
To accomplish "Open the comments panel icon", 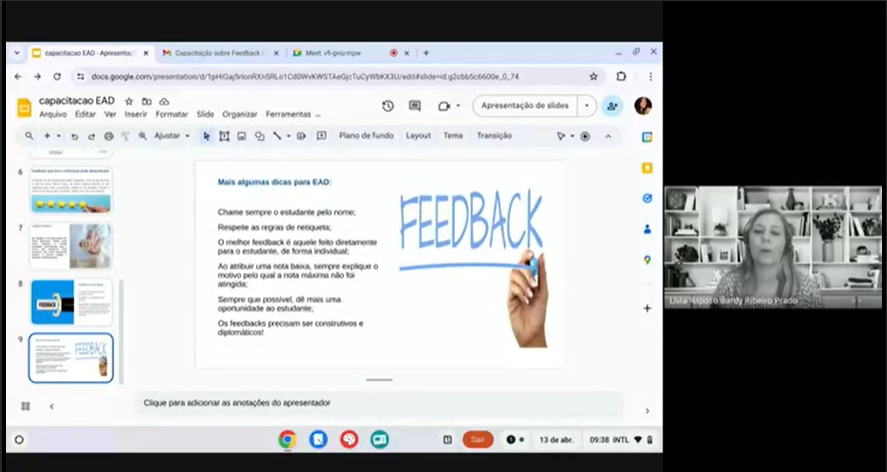I will click(x=415, y=106).
